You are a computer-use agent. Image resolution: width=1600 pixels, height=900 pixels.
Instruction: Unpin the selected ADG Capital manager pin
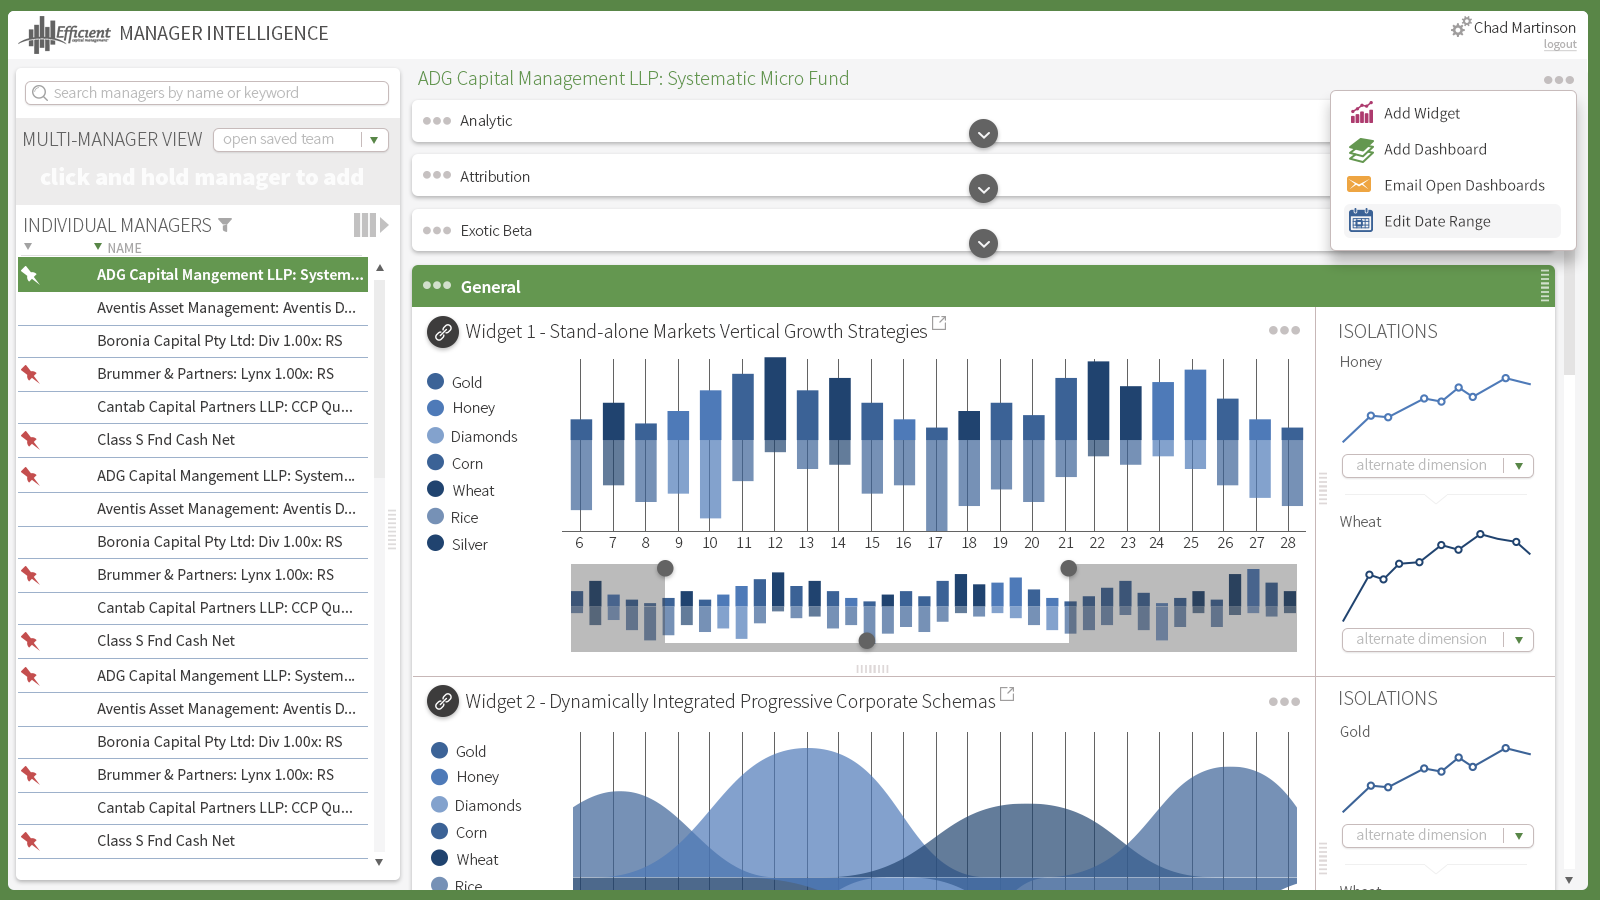[30, 274]
